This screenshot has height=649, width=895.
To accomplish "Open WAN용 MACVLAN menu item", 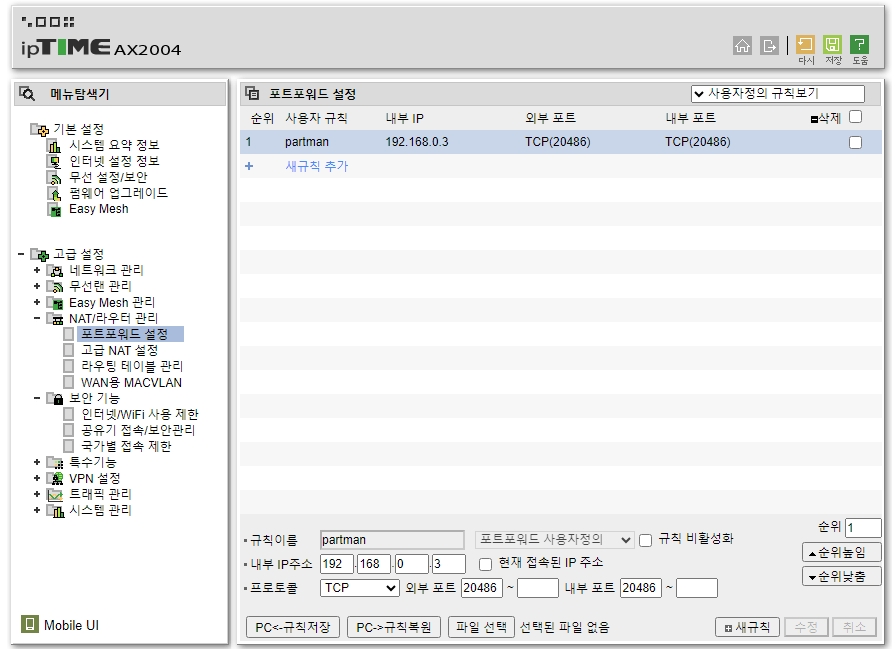I will (131, 382).
